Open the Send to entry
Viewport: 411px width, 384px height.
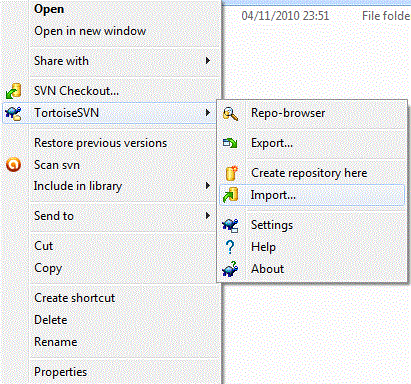[54, 216]
